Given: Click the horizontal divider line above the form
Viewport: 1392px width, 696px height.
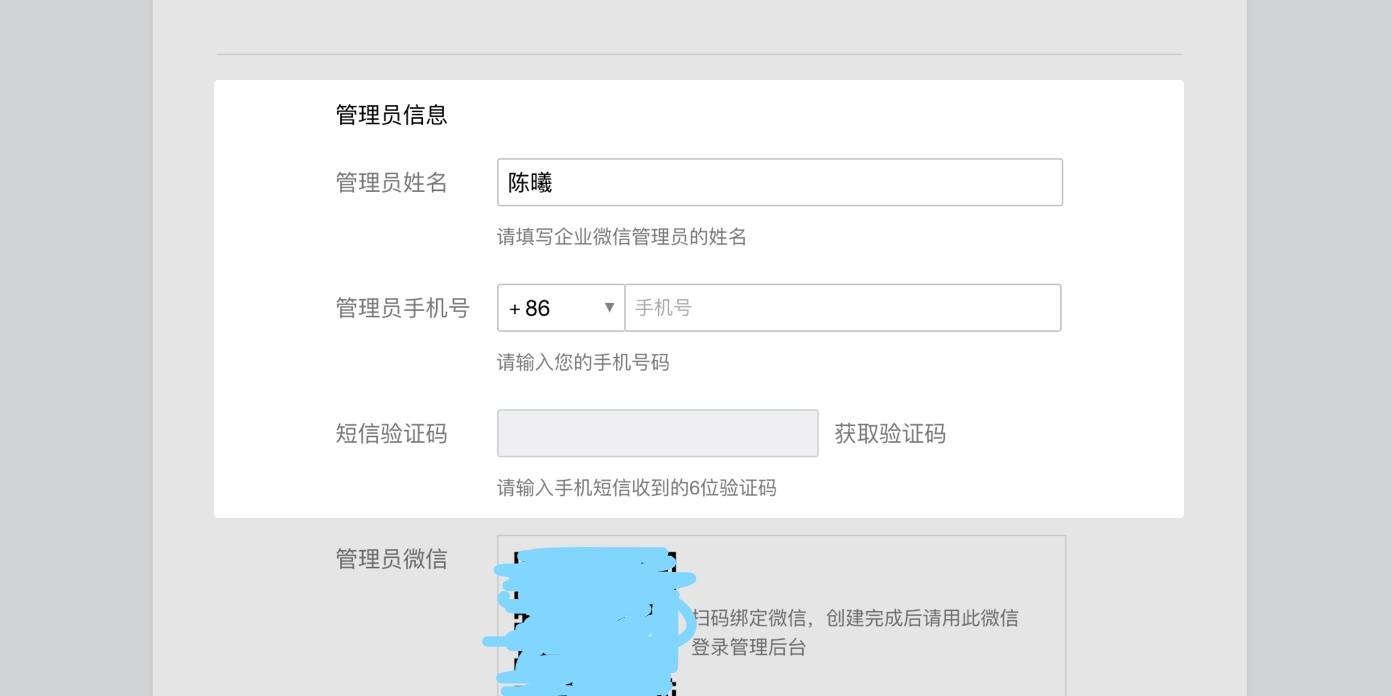Looking at the screenshot, I should point(699,54).
